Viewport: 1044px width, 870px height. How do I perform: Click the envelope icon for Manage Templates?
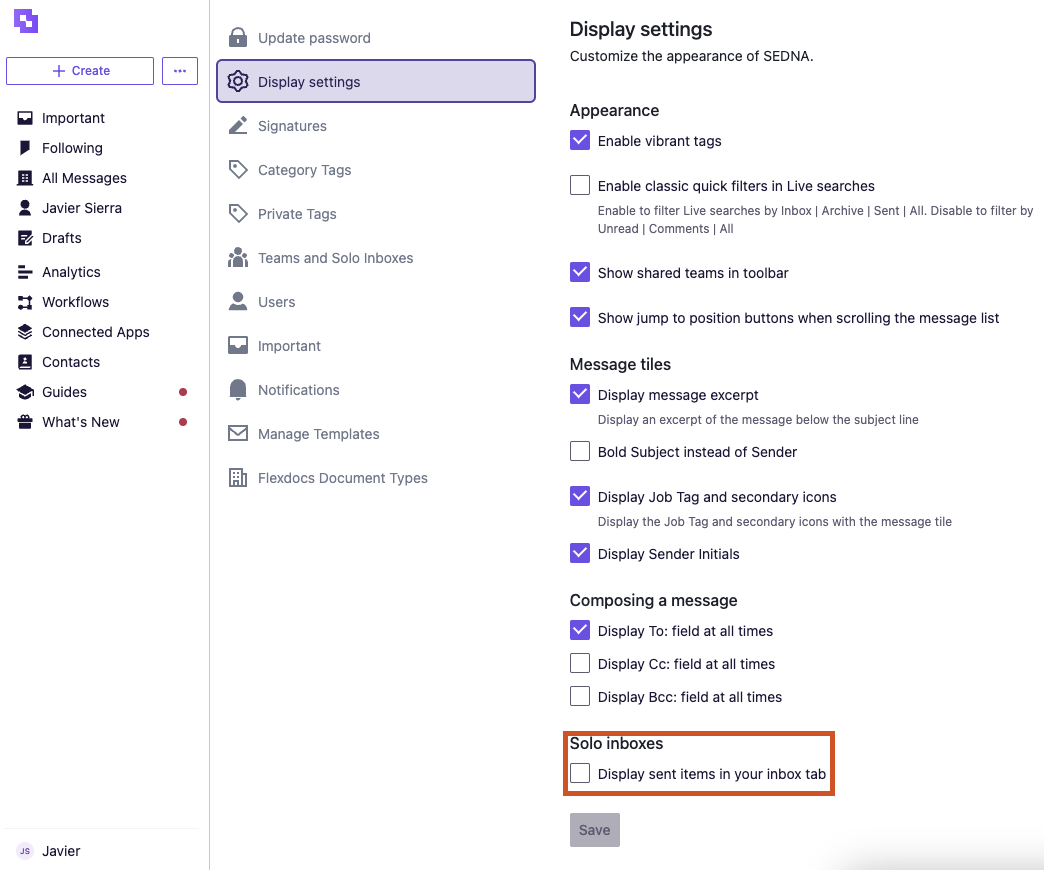click(x=238, y=433)
